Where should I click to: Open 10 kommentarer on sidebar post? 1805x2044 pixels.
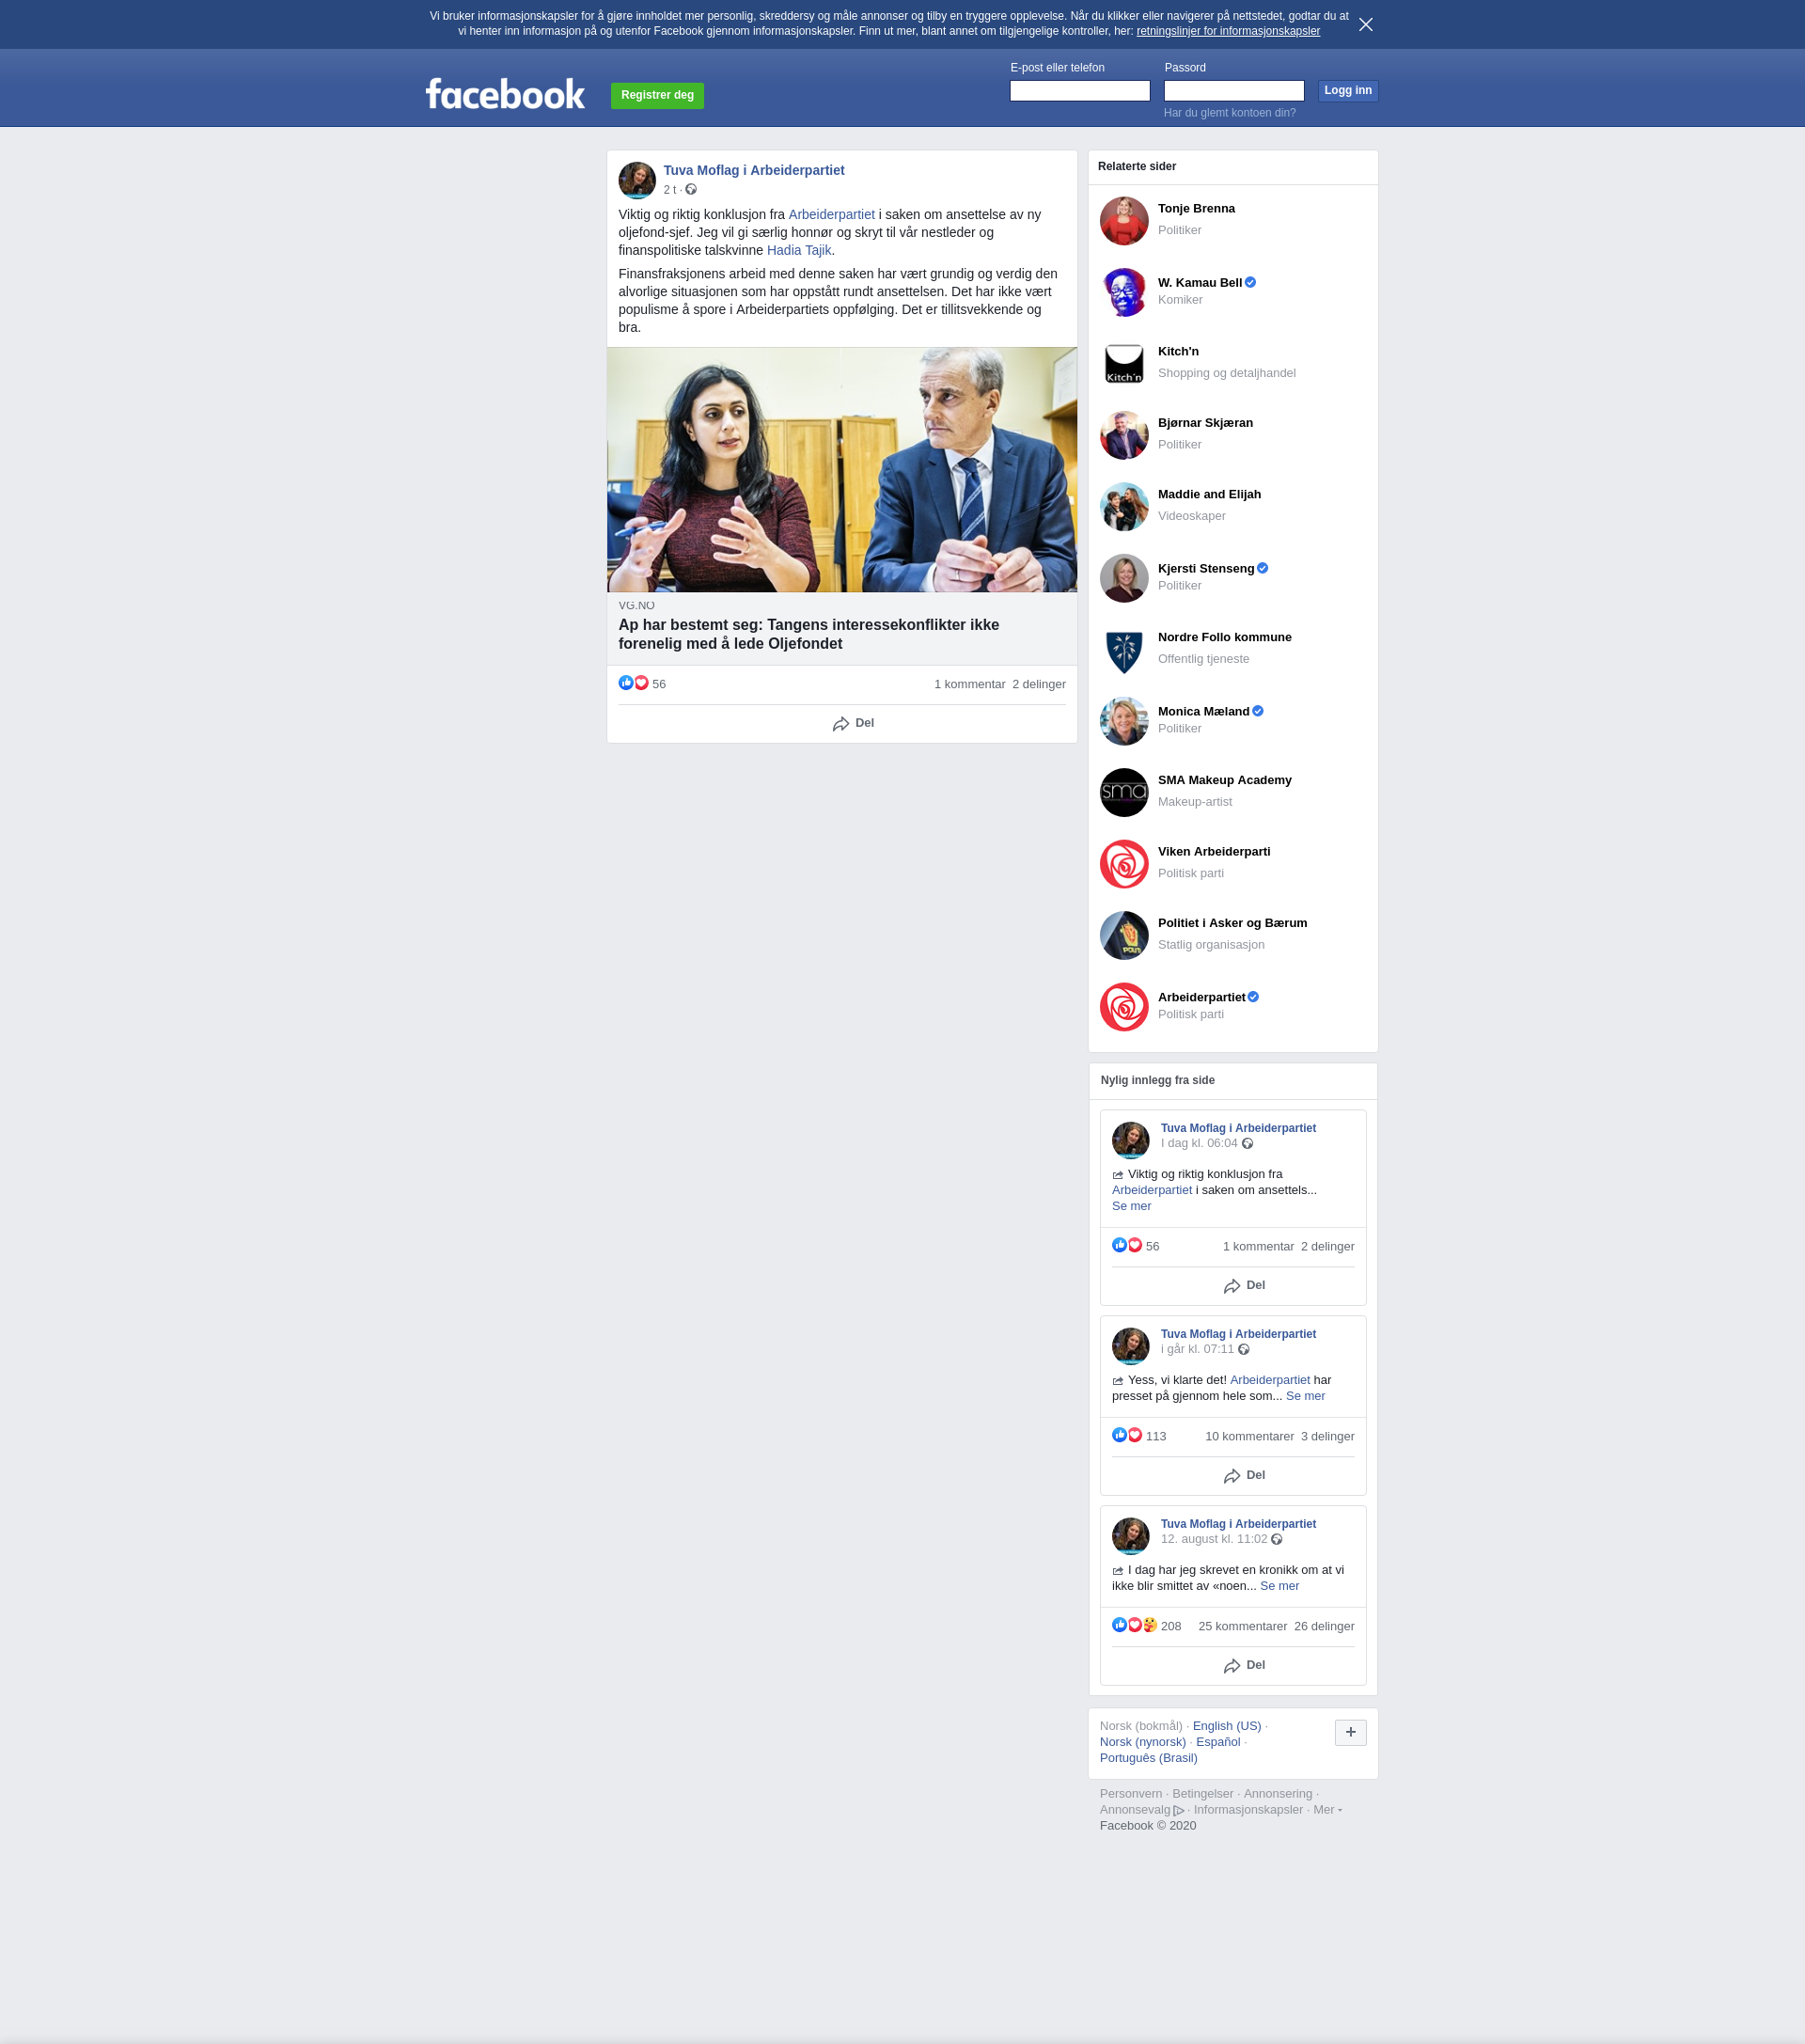point(1249,1436)
